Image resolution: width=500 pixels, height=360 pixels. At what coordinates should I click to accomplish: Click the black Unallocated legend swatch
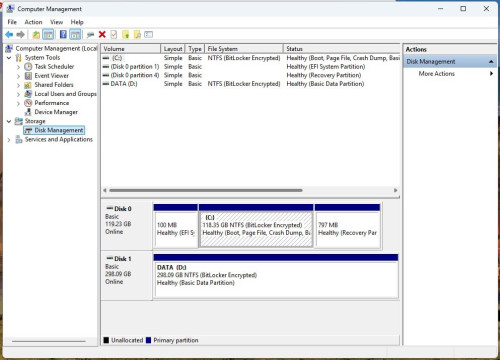(x=106, y=340)
